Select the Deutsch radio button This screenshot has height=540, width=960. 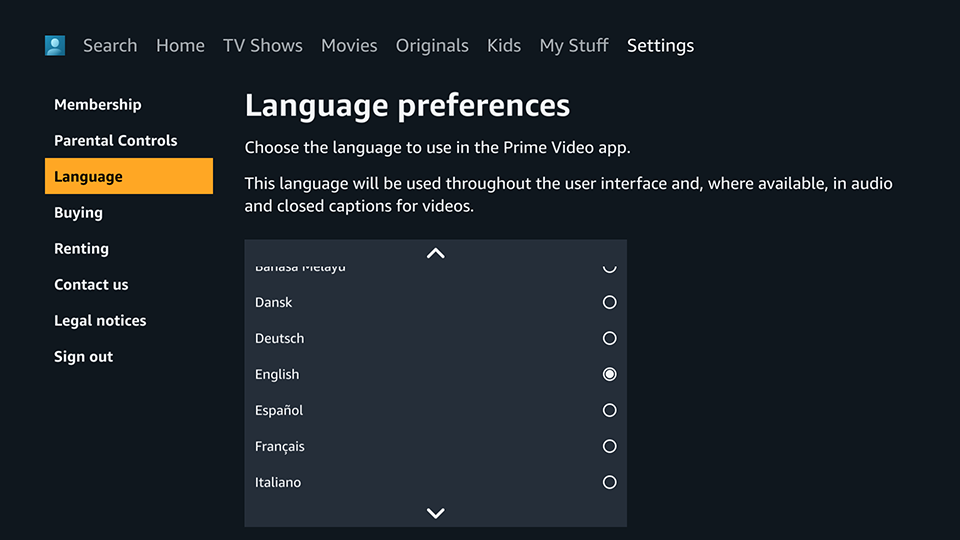tap(609, 338)
